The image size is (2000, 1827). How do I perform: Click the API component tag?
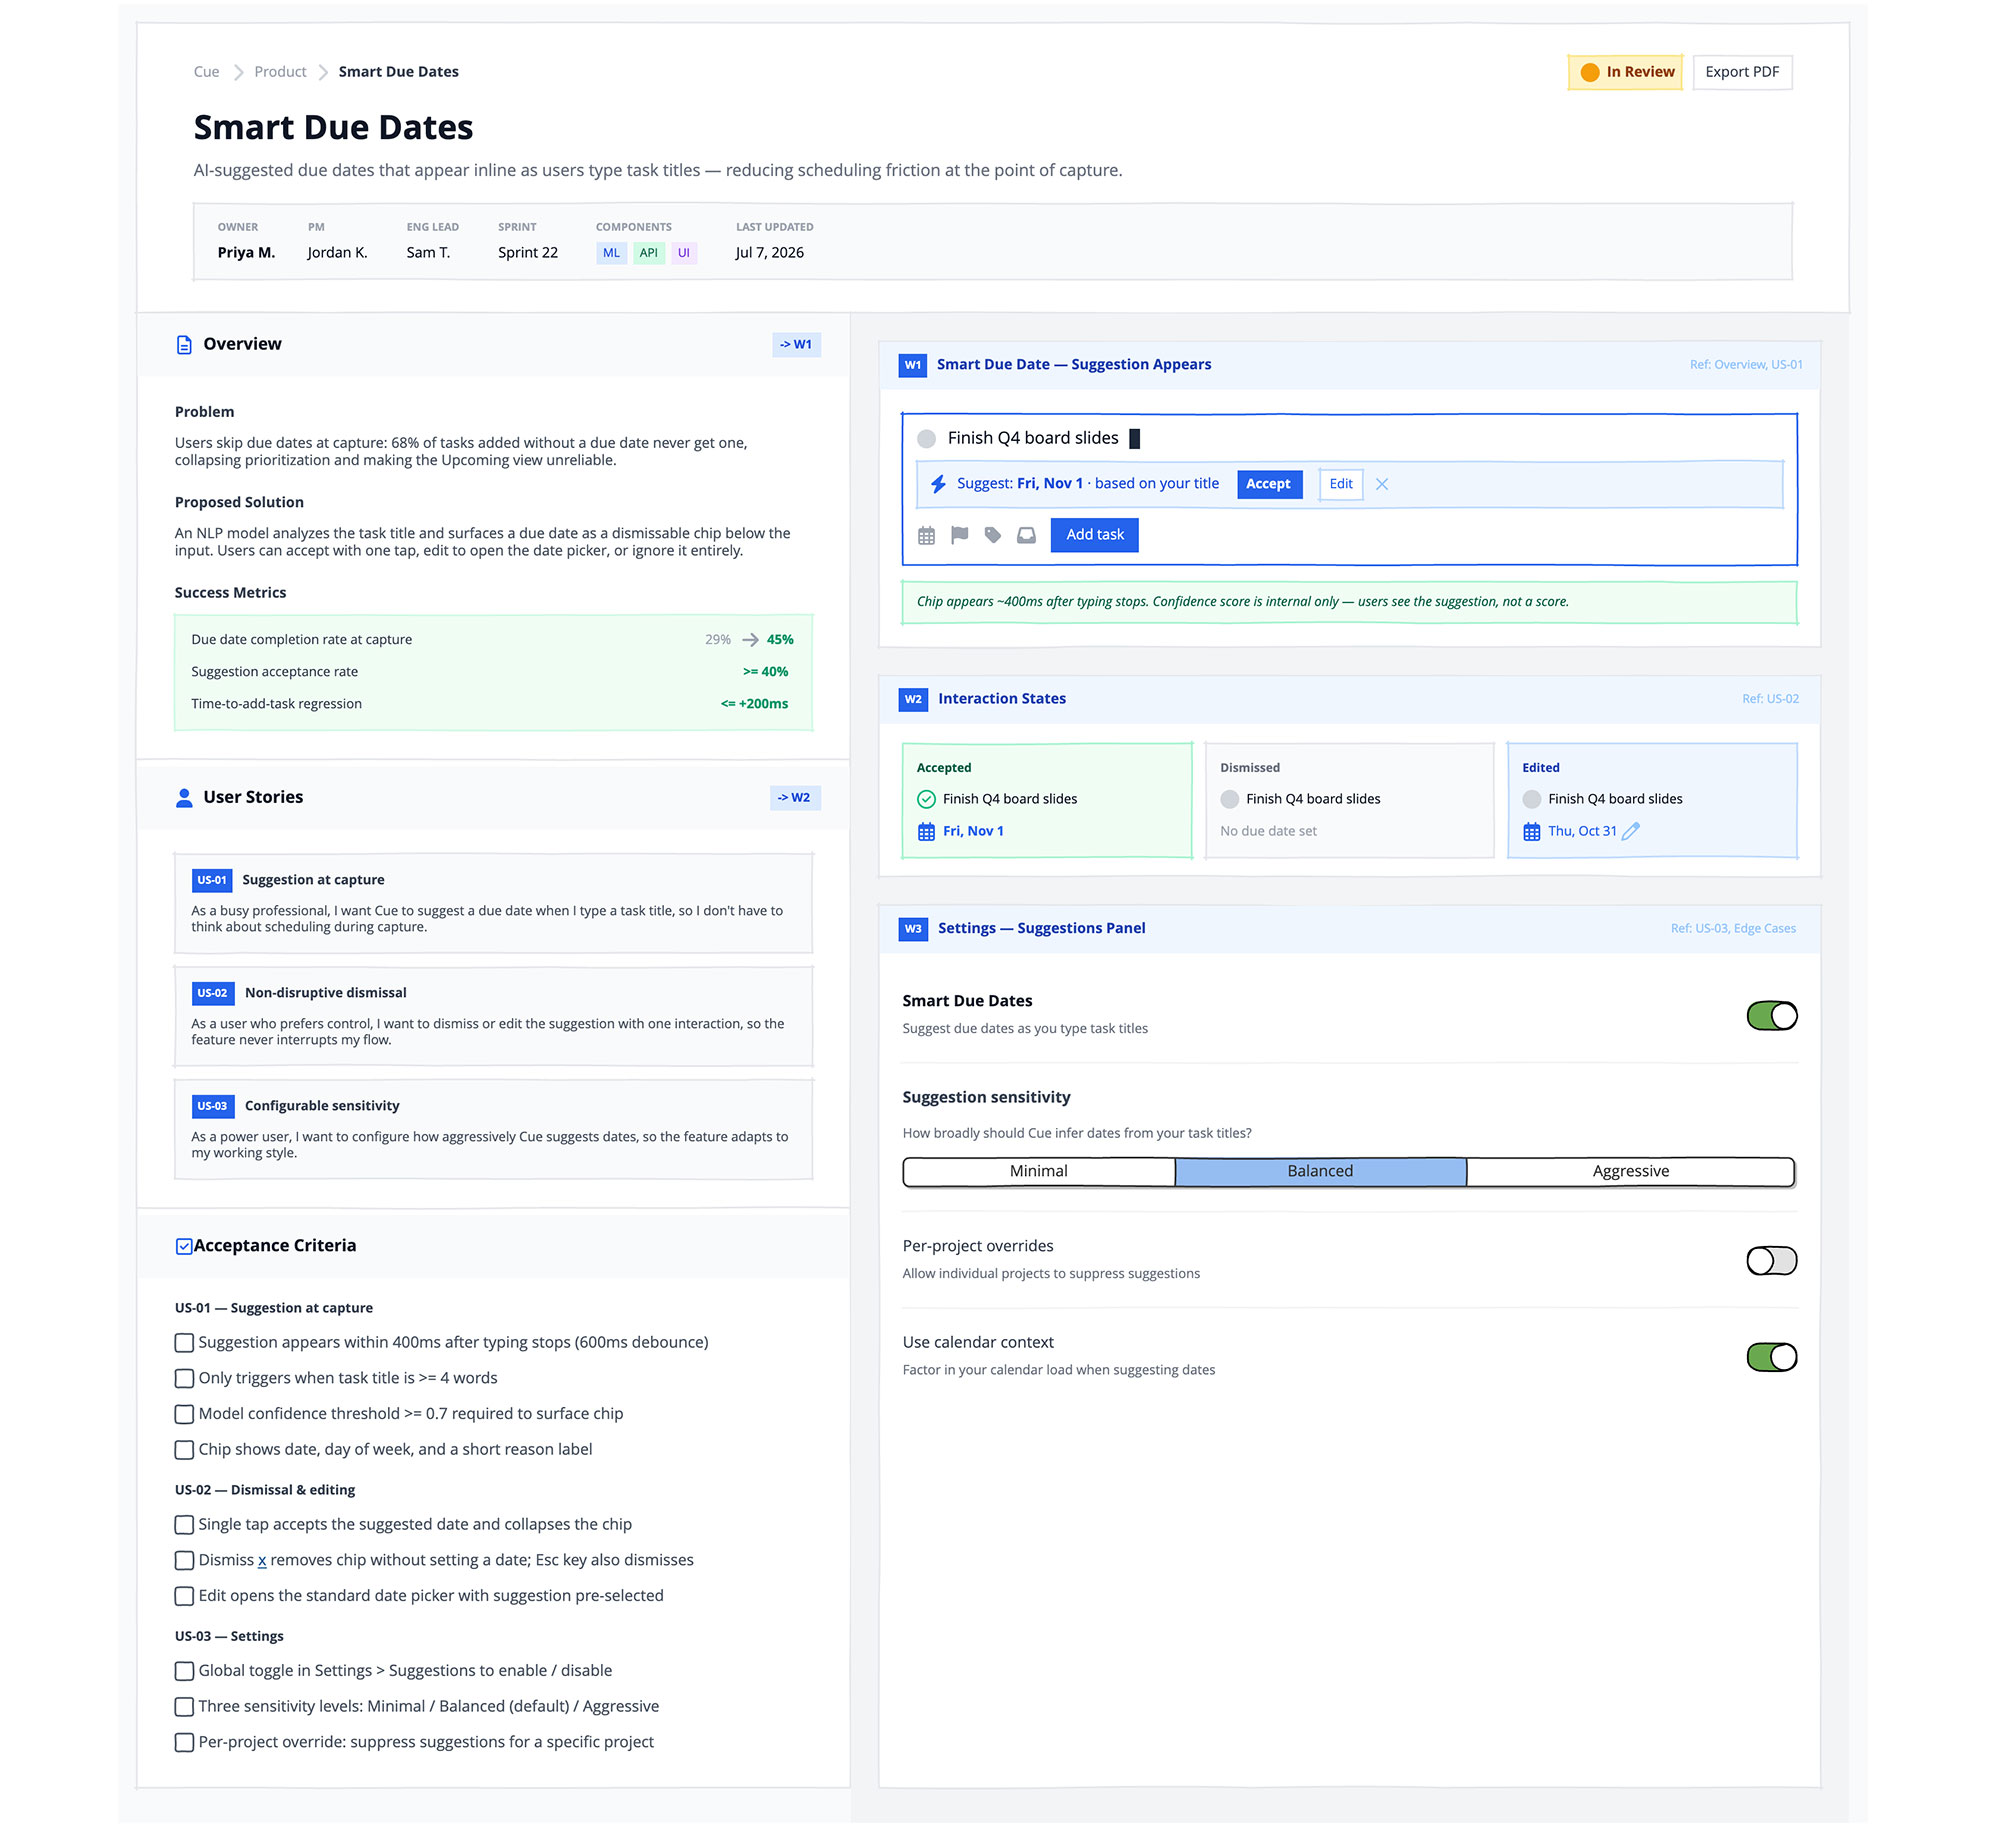point(649,253)
